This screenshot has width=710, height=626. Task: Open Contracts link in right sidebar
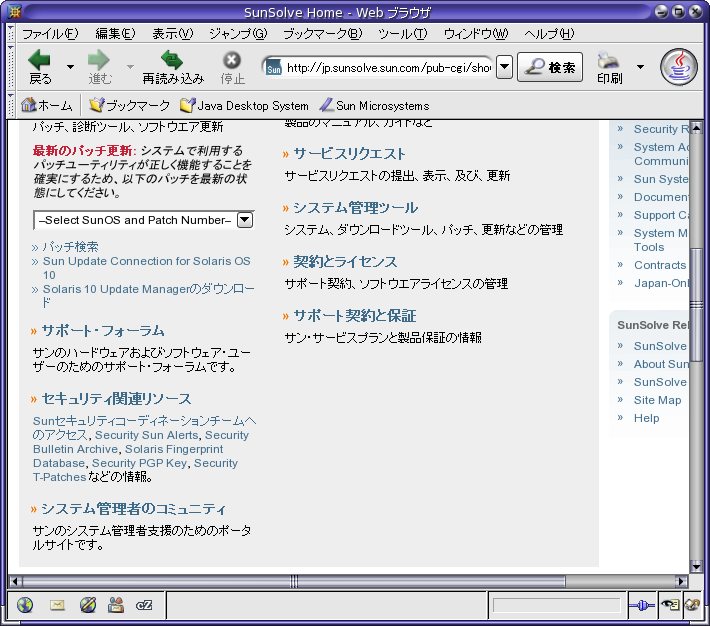coord(660,265)
